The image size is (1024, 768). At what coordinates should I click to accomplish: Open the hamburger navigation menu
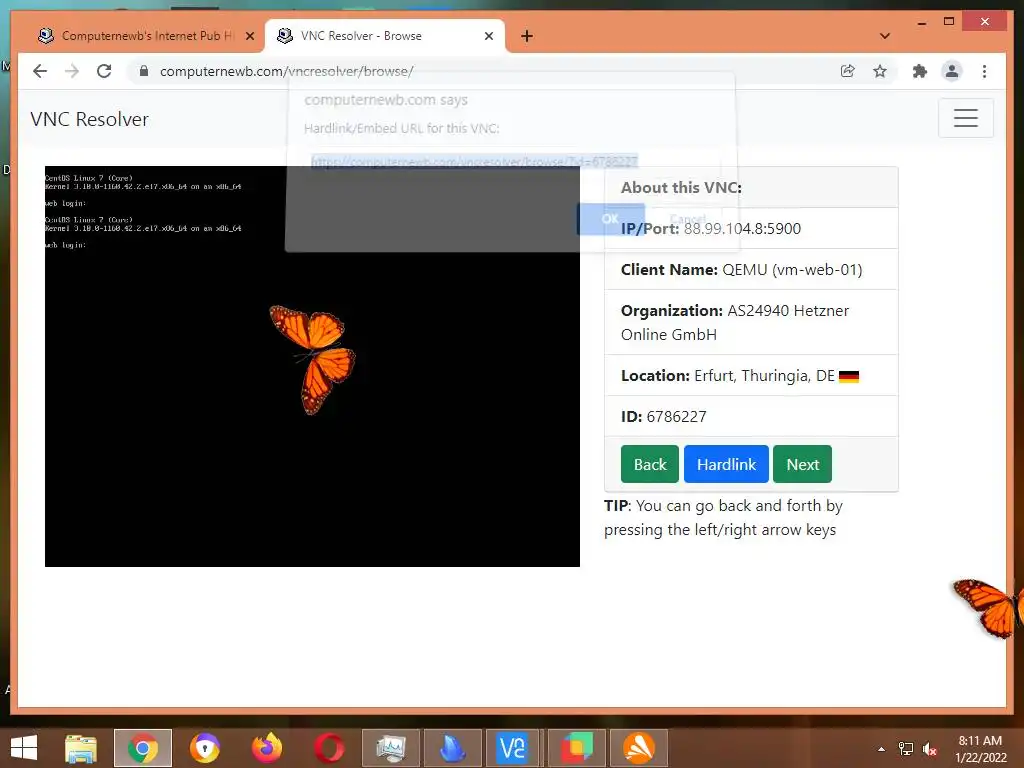(x=965, y=118)
